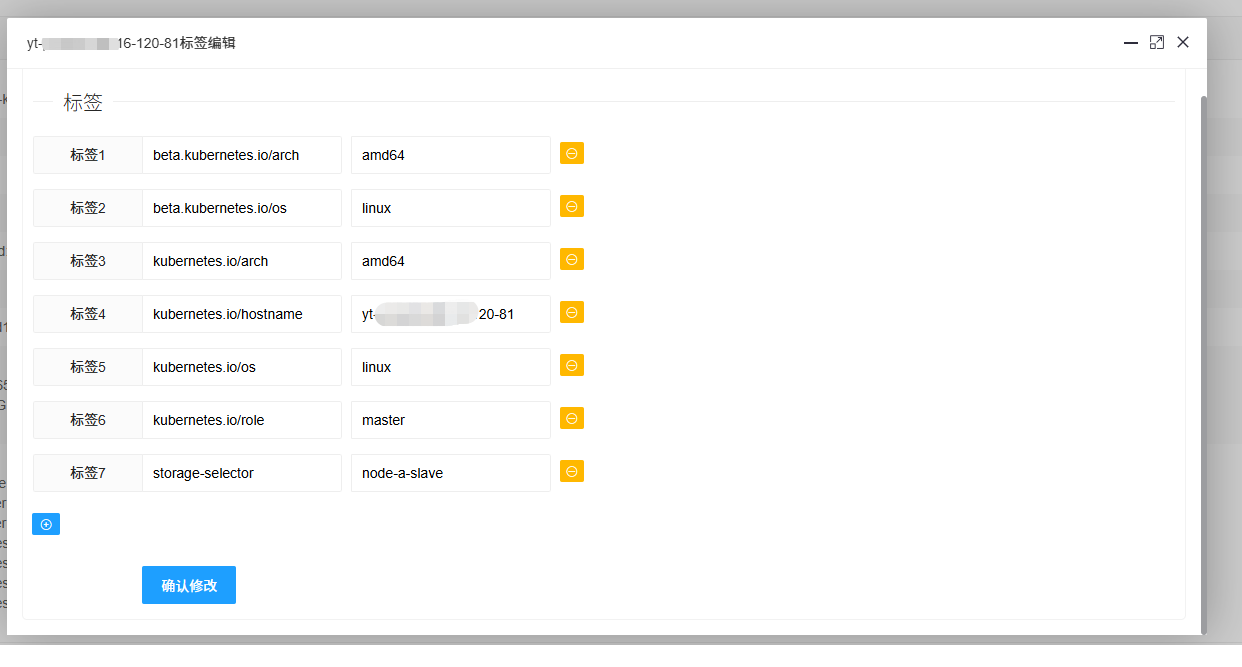The image size is (1242, 667).
Task: Delete the kubernetes.io/role master label
Action: coord(572,418)
